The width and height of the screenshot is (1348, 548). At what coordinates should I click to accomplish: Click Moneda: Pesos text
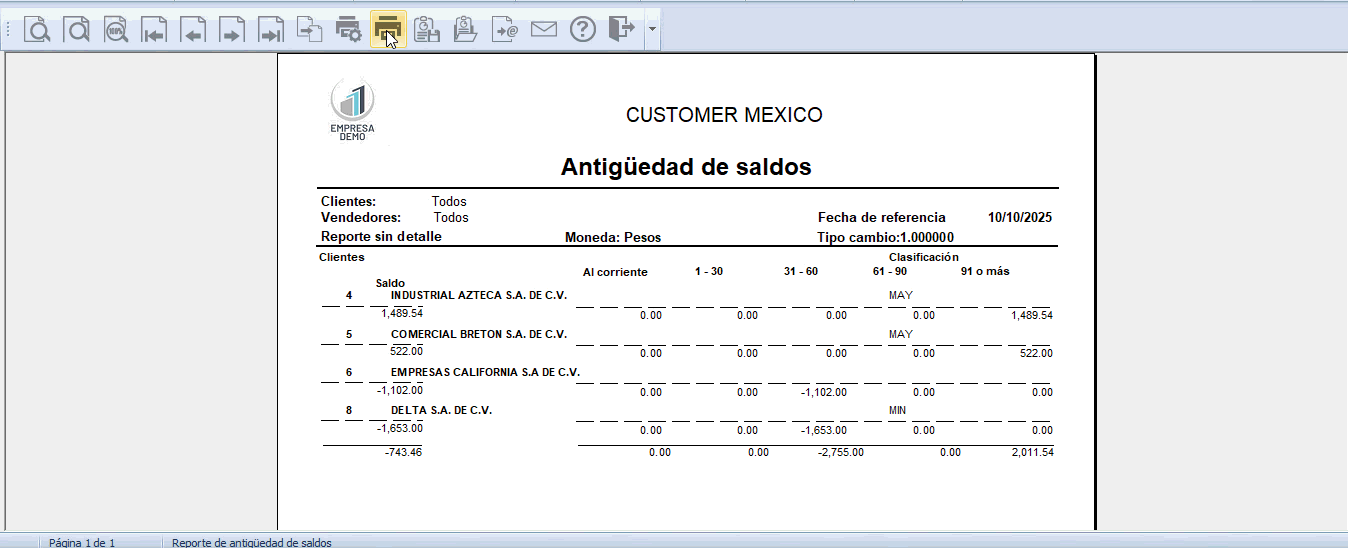point(613,237)
